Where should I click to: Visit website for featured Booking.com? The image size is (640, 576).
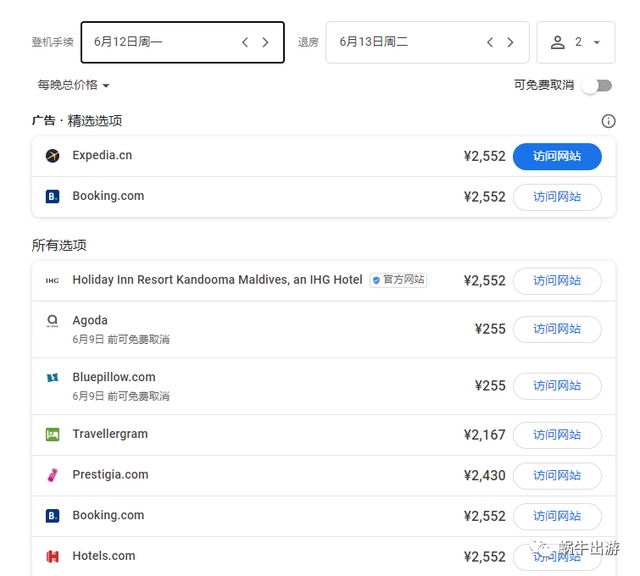point(557,197)
